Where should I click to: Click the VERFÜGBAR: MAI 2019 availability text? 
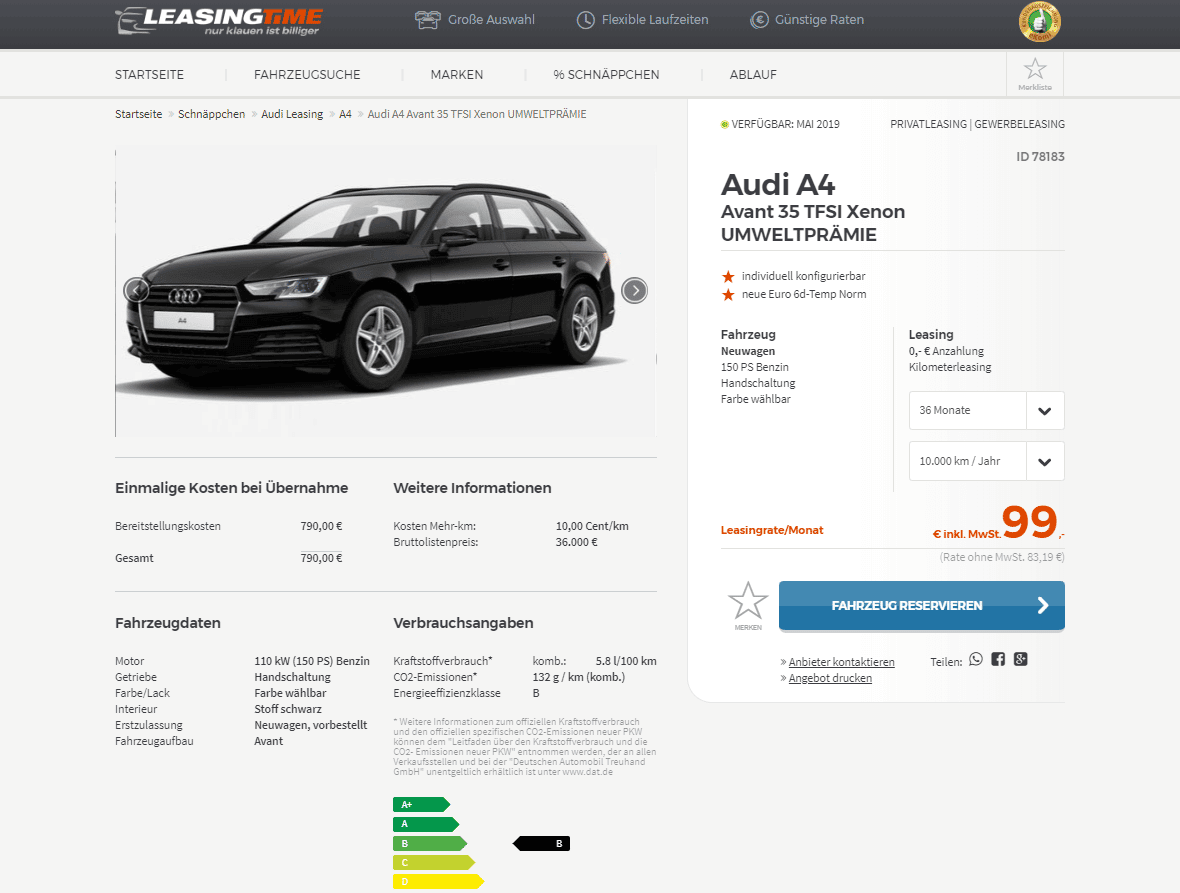[785, 124]
